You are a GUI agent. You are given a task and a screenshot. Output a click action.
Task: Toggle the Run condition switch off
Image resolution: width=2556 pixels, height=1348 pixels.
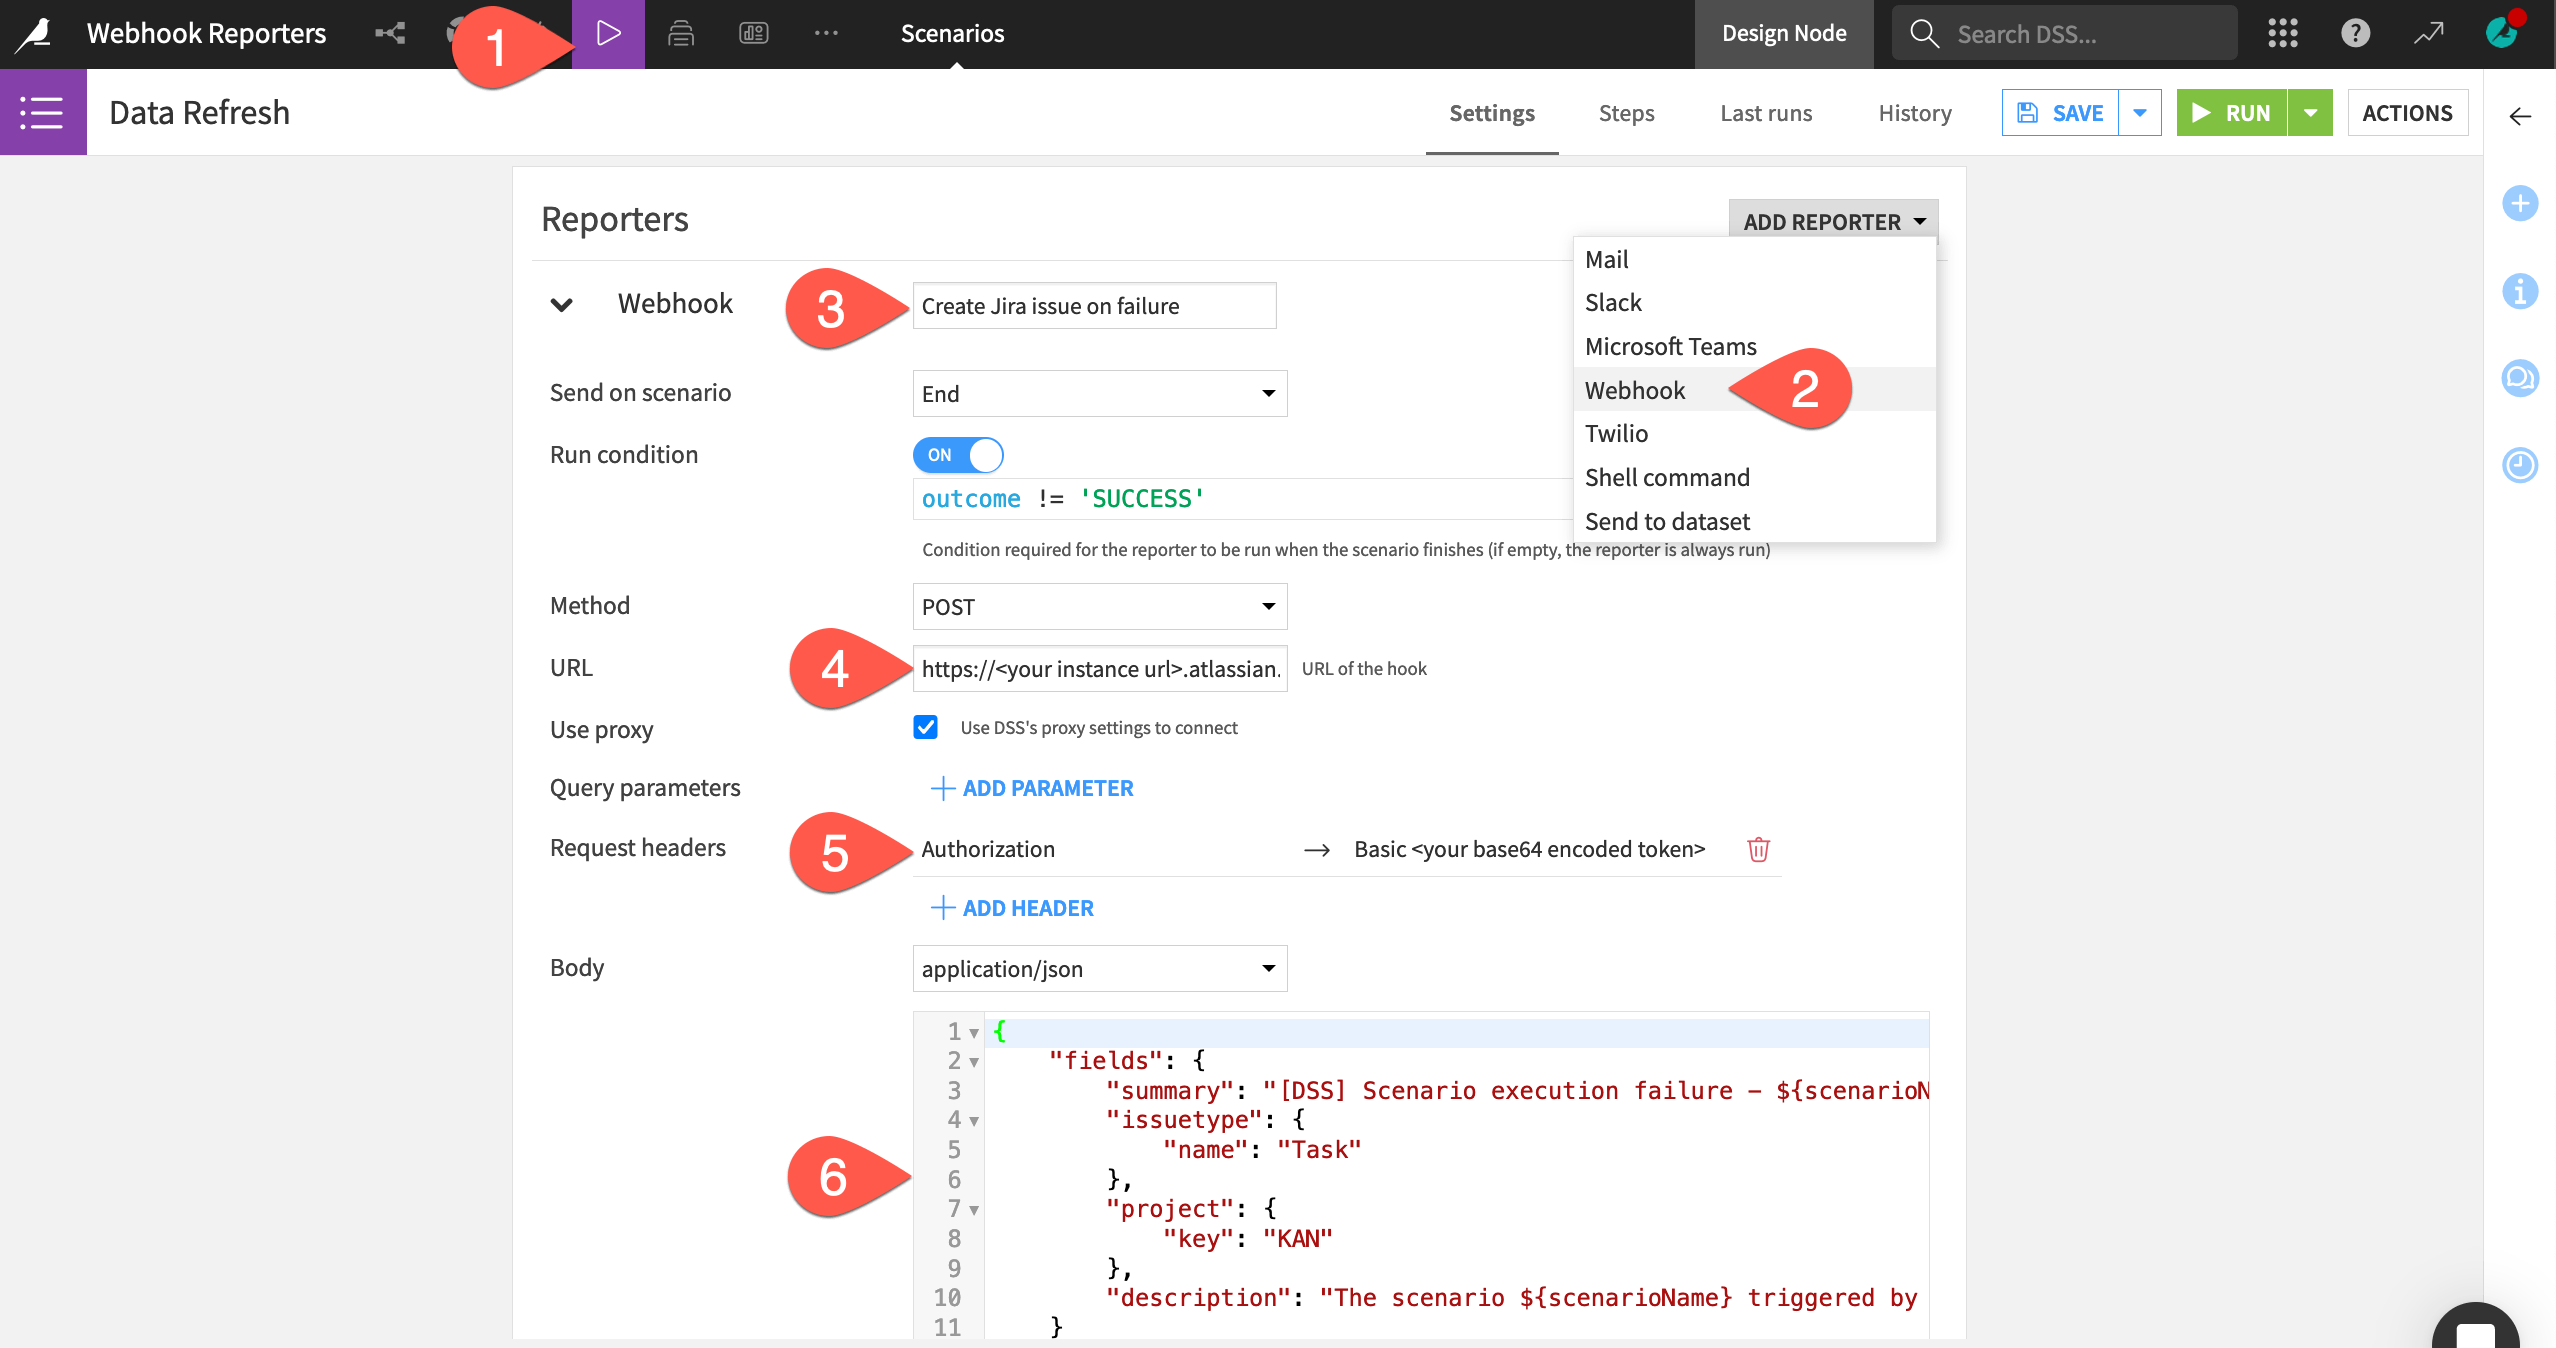957,455
